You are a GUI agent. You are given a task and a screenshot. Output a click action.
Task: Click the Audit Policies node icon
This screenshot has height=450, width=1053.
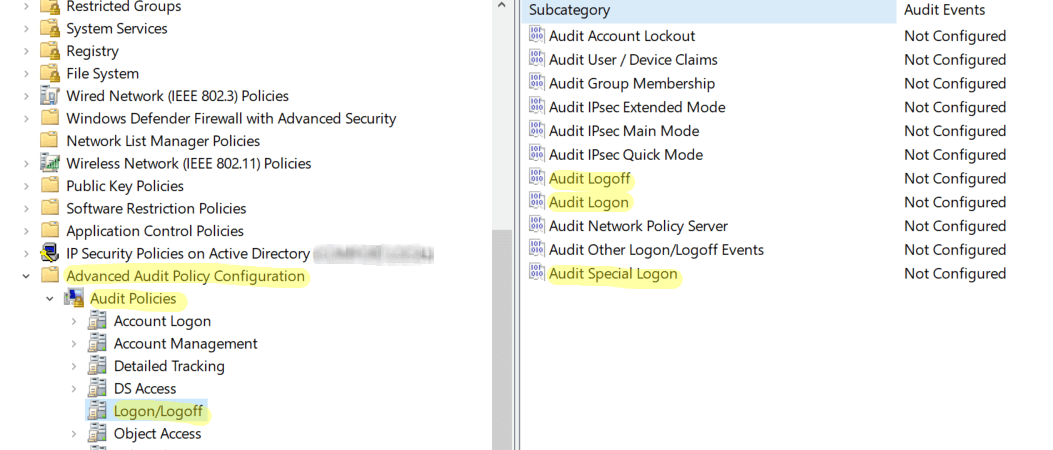73,298
